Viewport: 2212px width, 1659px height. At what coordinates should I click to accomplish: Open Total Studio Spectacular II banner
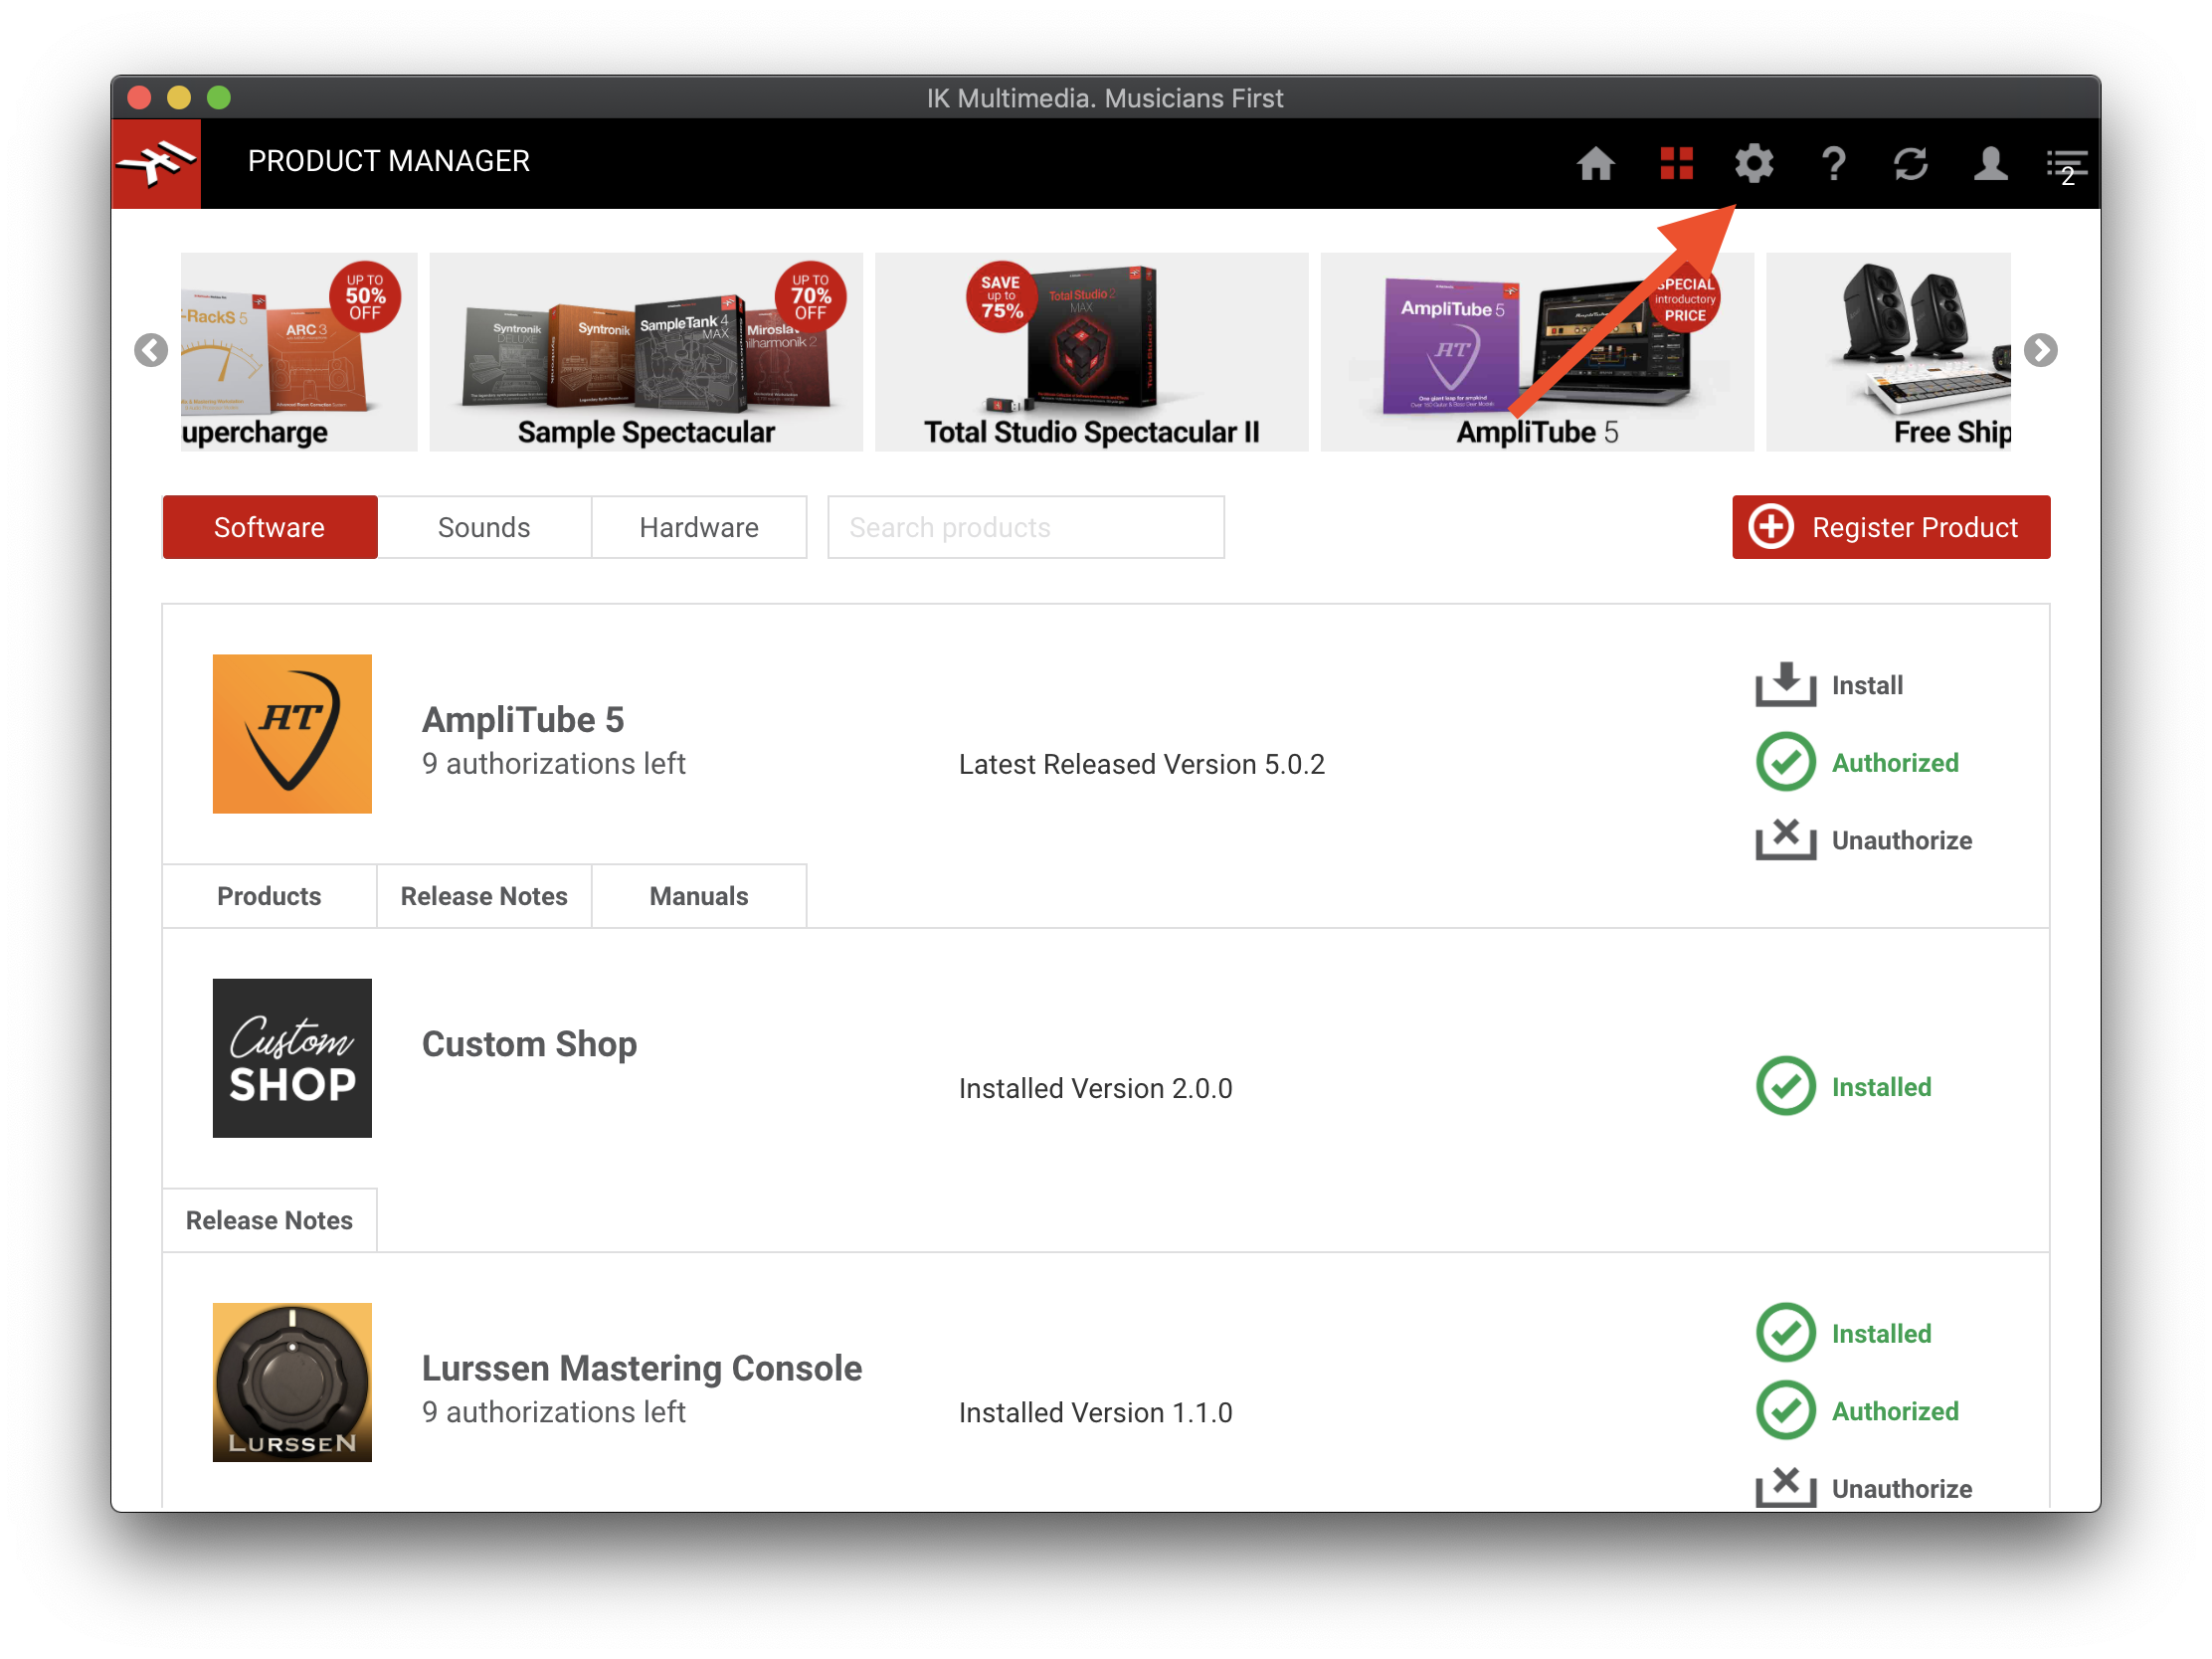[x=1091, y=352]
